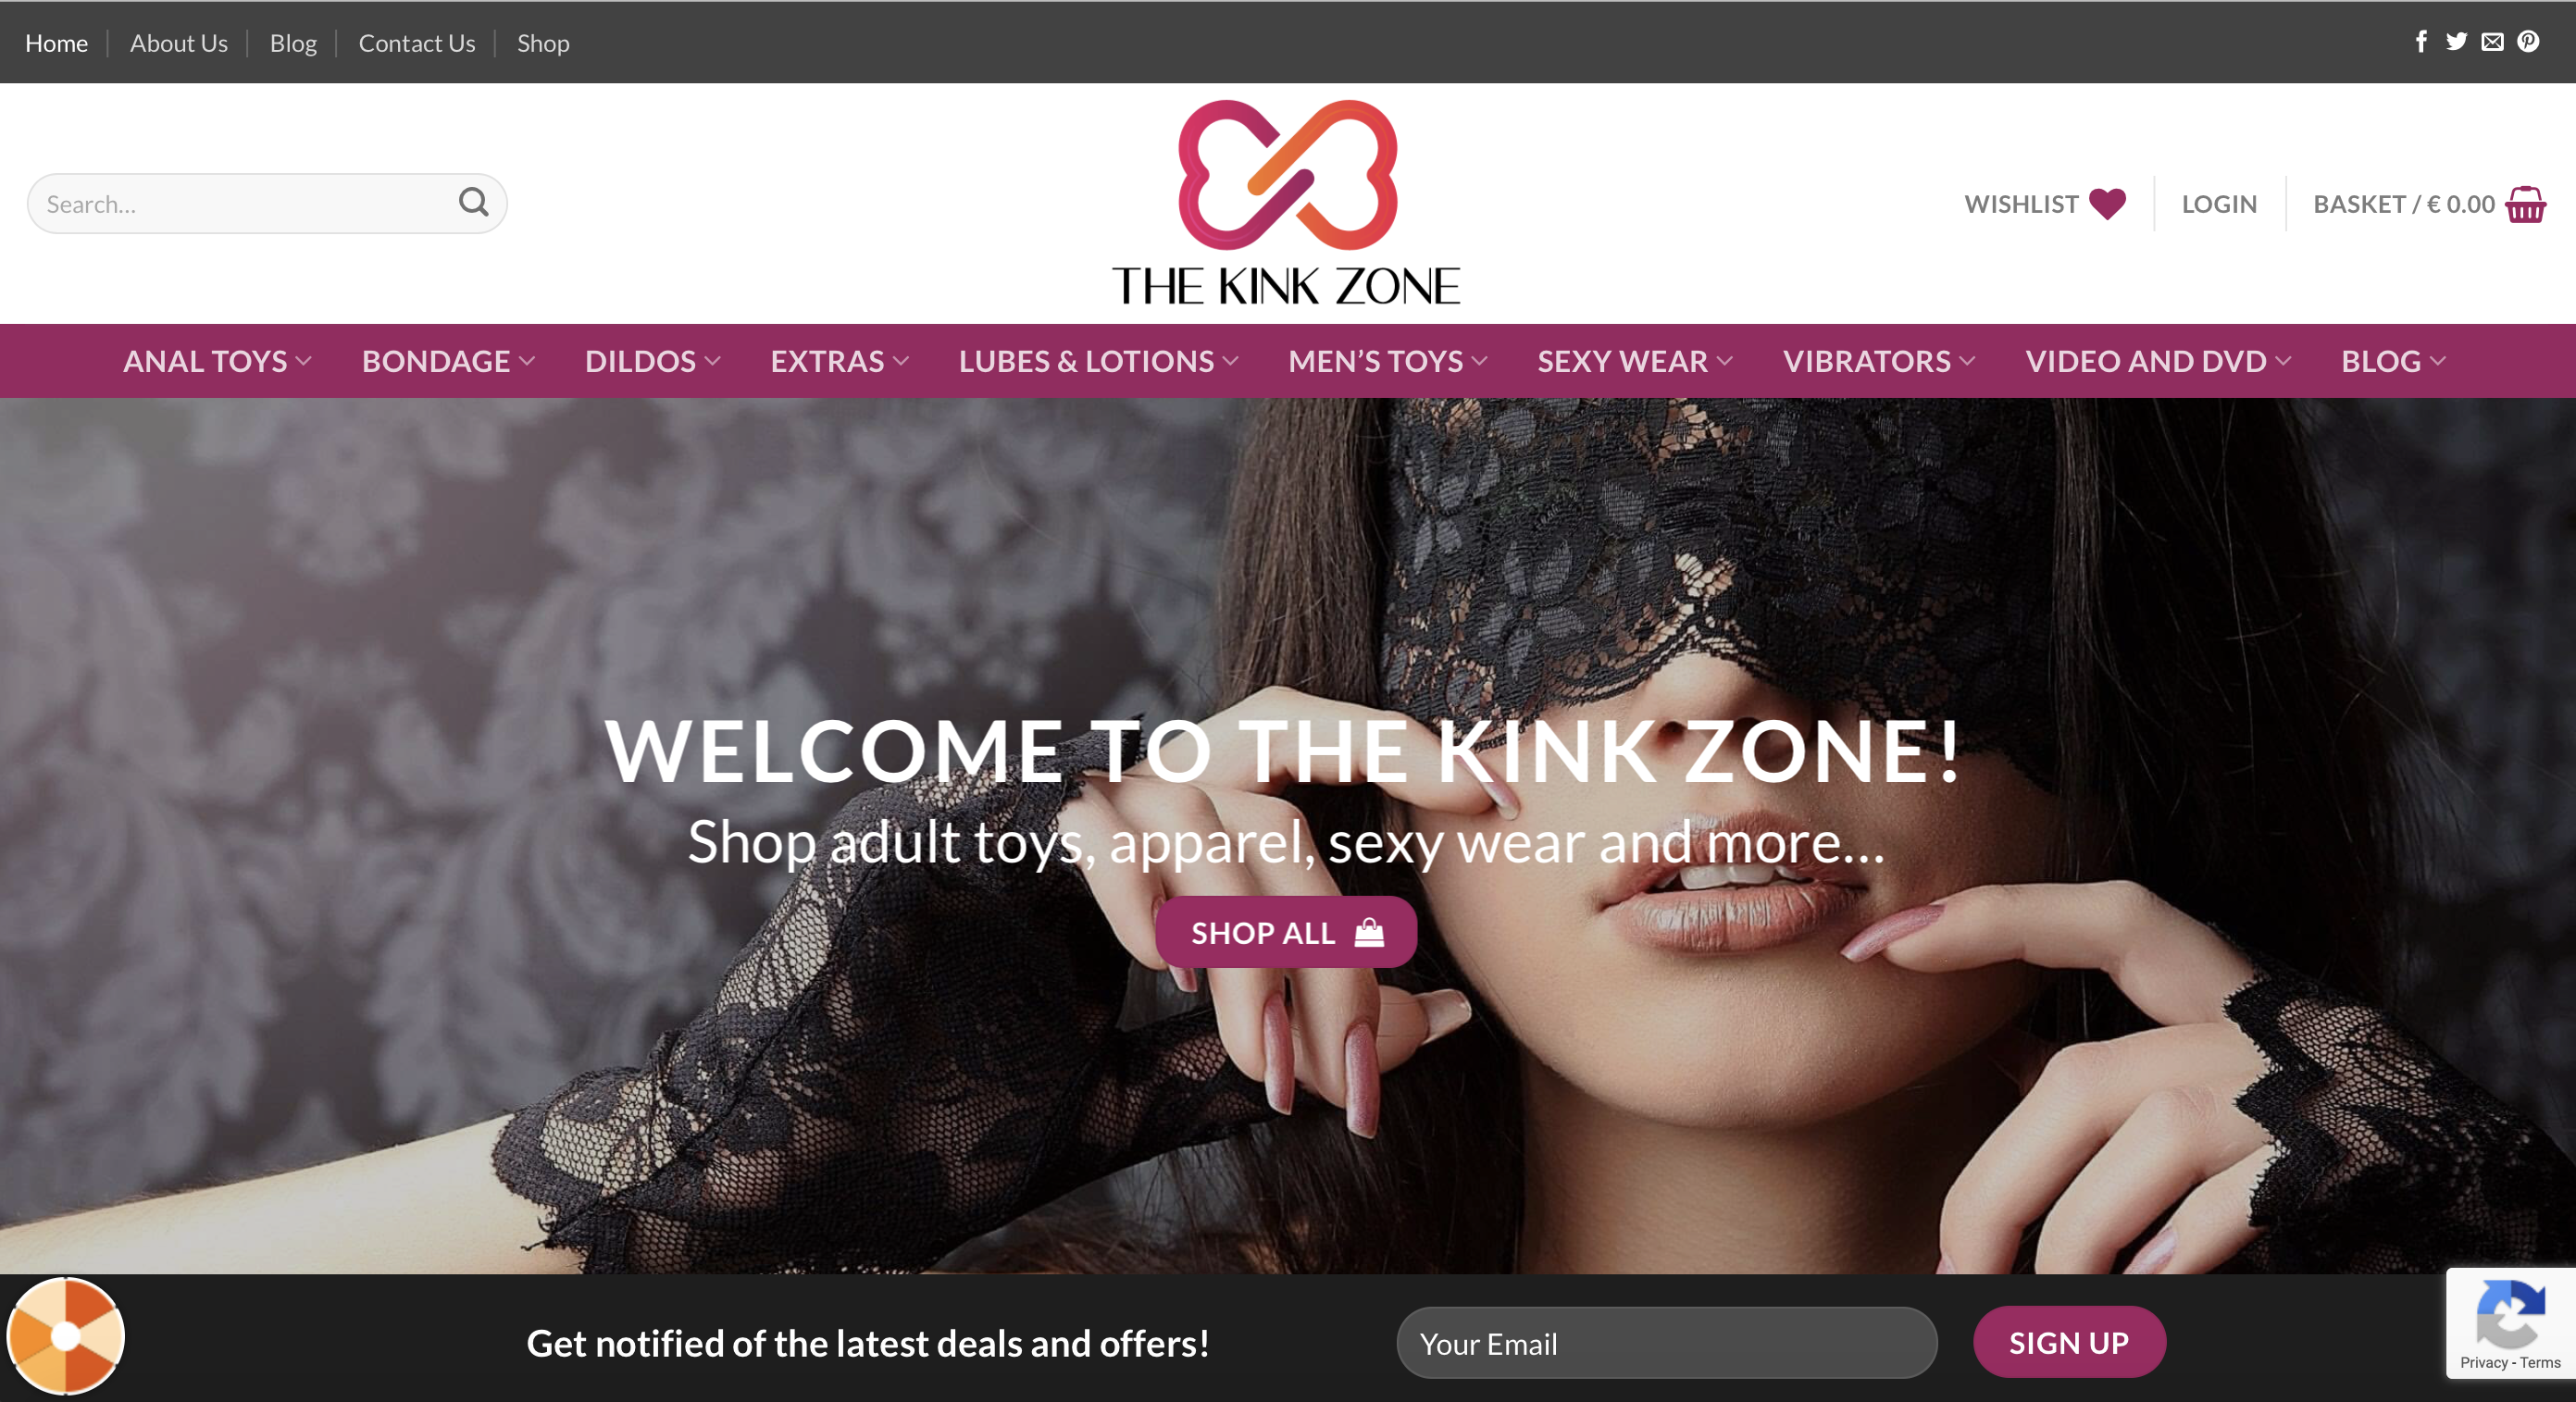The width and height of the screenshot is (2576, 1402).
Task: Open the About Us menu item
Action: point(179,43)
